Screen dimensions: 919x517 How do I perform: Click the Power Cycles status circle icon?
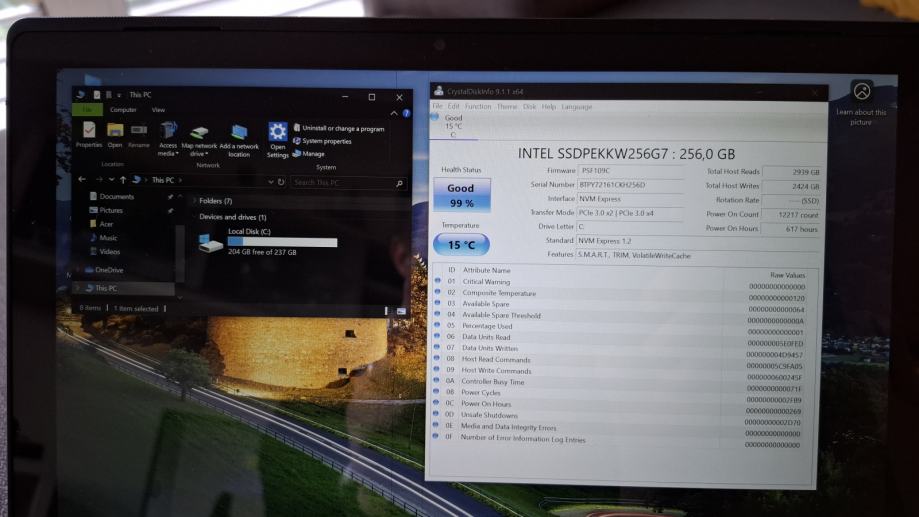pyautogui.click(x=436, y=392)
